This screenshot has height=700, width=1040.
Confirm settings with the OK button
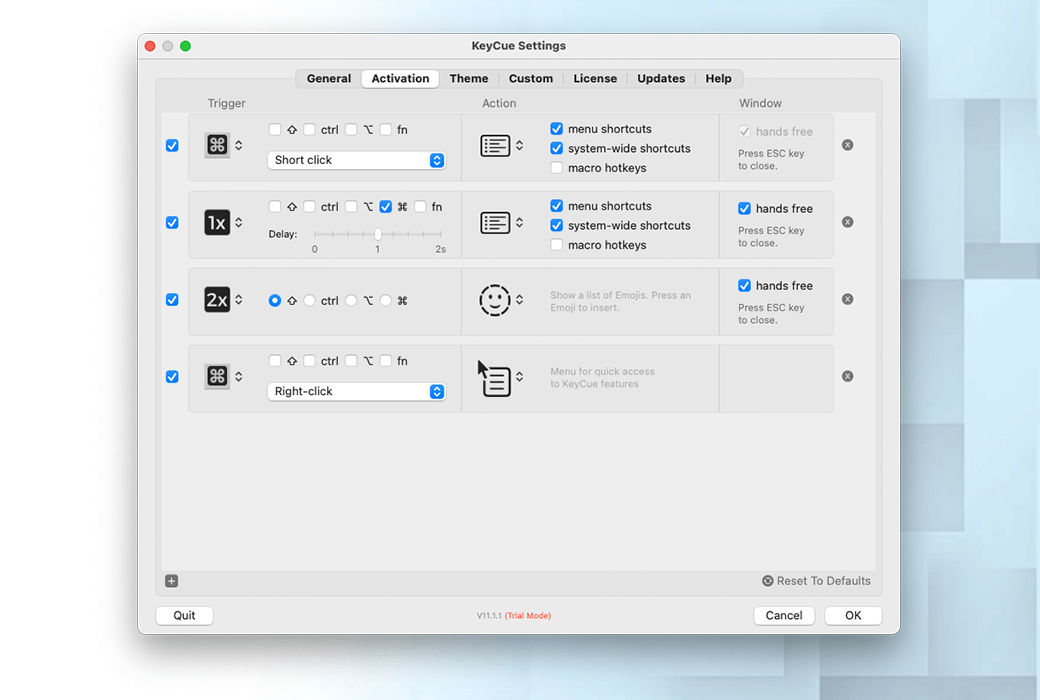(852, 615)
